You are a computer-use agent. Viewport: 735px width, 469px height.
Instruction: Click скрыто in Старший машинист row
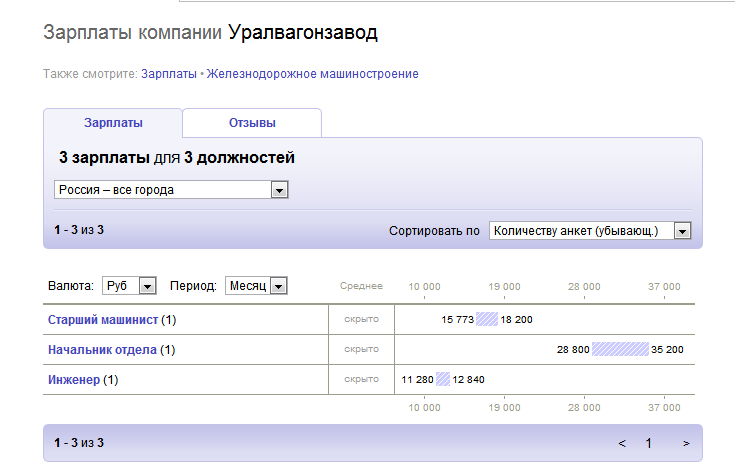coord(361,320)
